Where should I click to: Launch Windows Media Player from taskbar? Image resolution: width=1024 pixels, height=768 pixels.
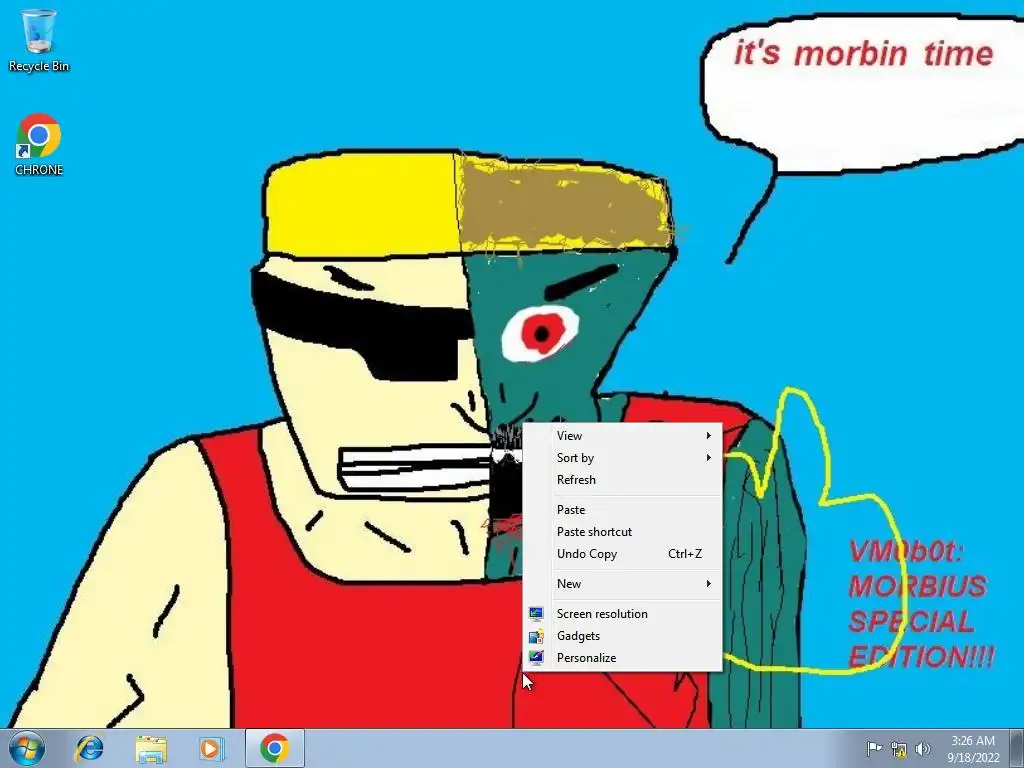(210, 748)
